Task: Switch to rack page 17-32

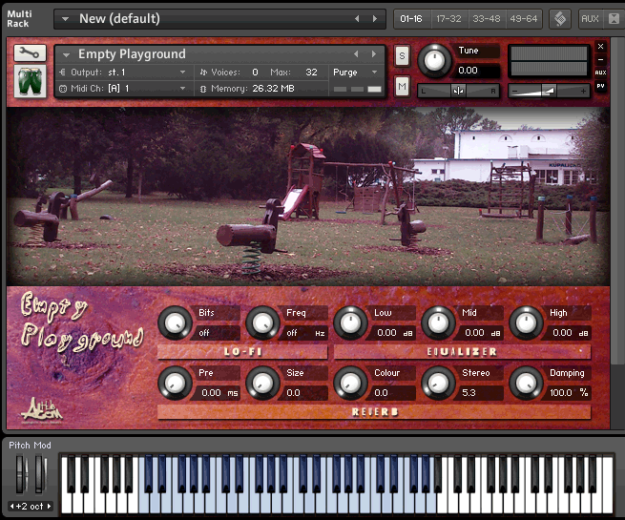Action: (448, 19)
